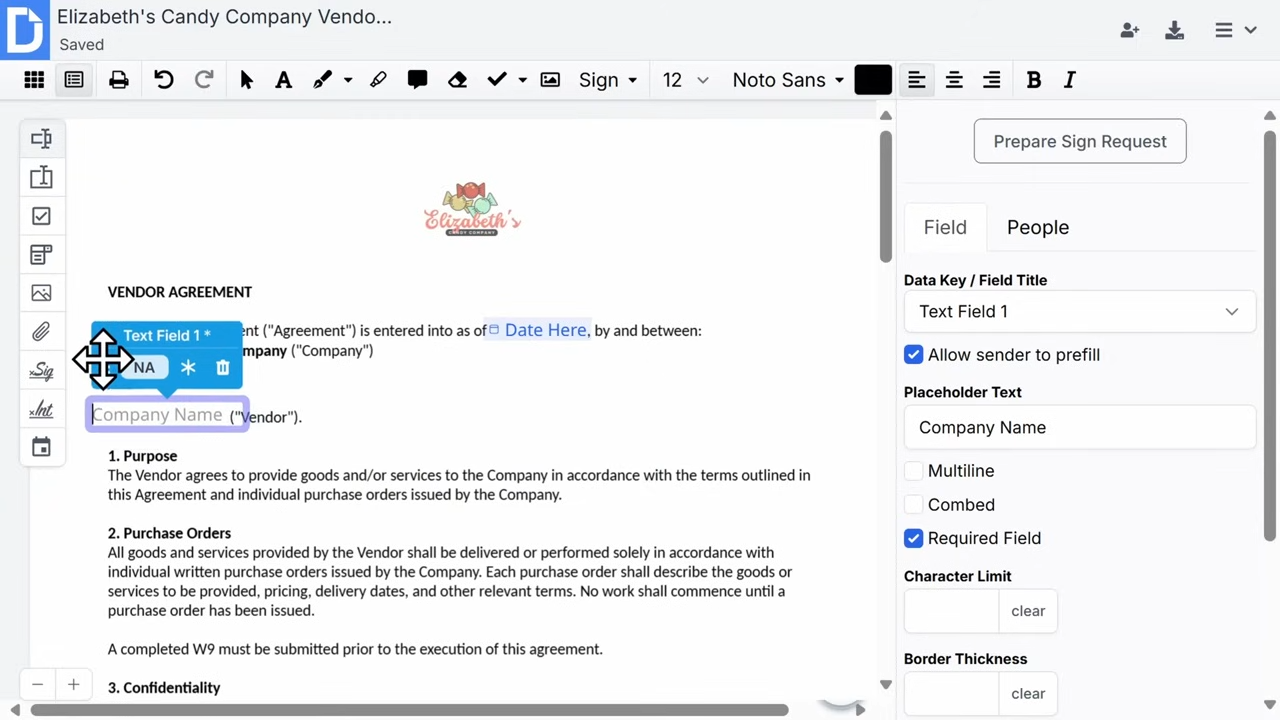Open the font size 12 dropdown
1280x720 pixels.
[685, 80]
